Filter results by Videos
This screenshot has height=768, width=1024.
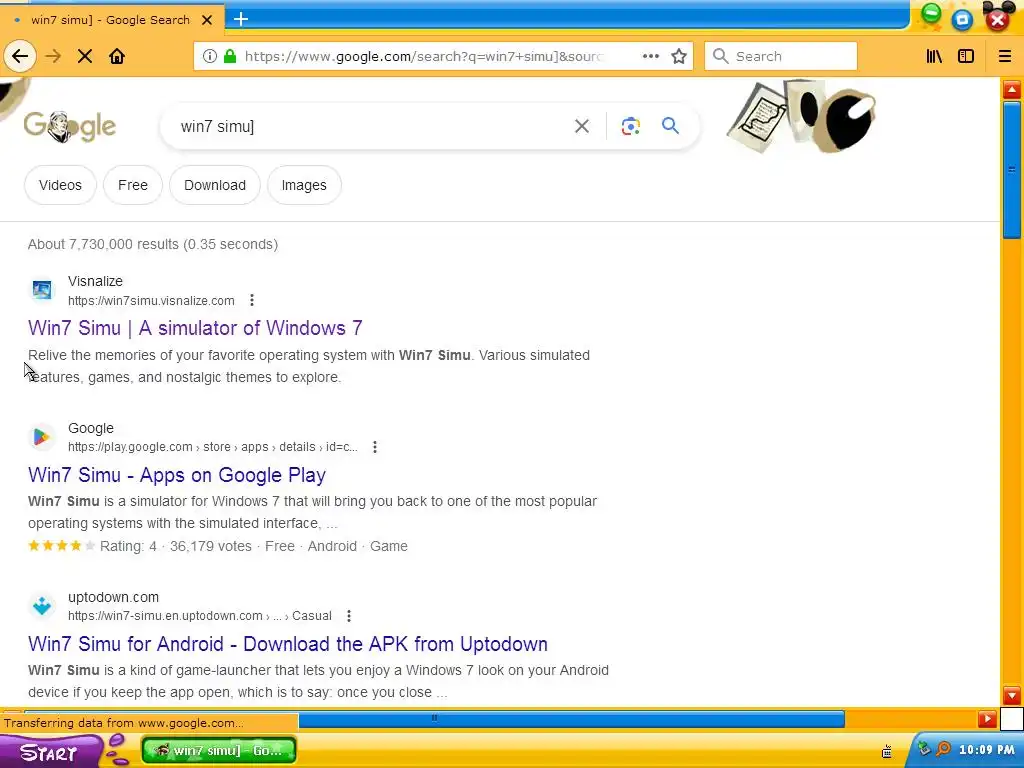click(x=60, y=185)
